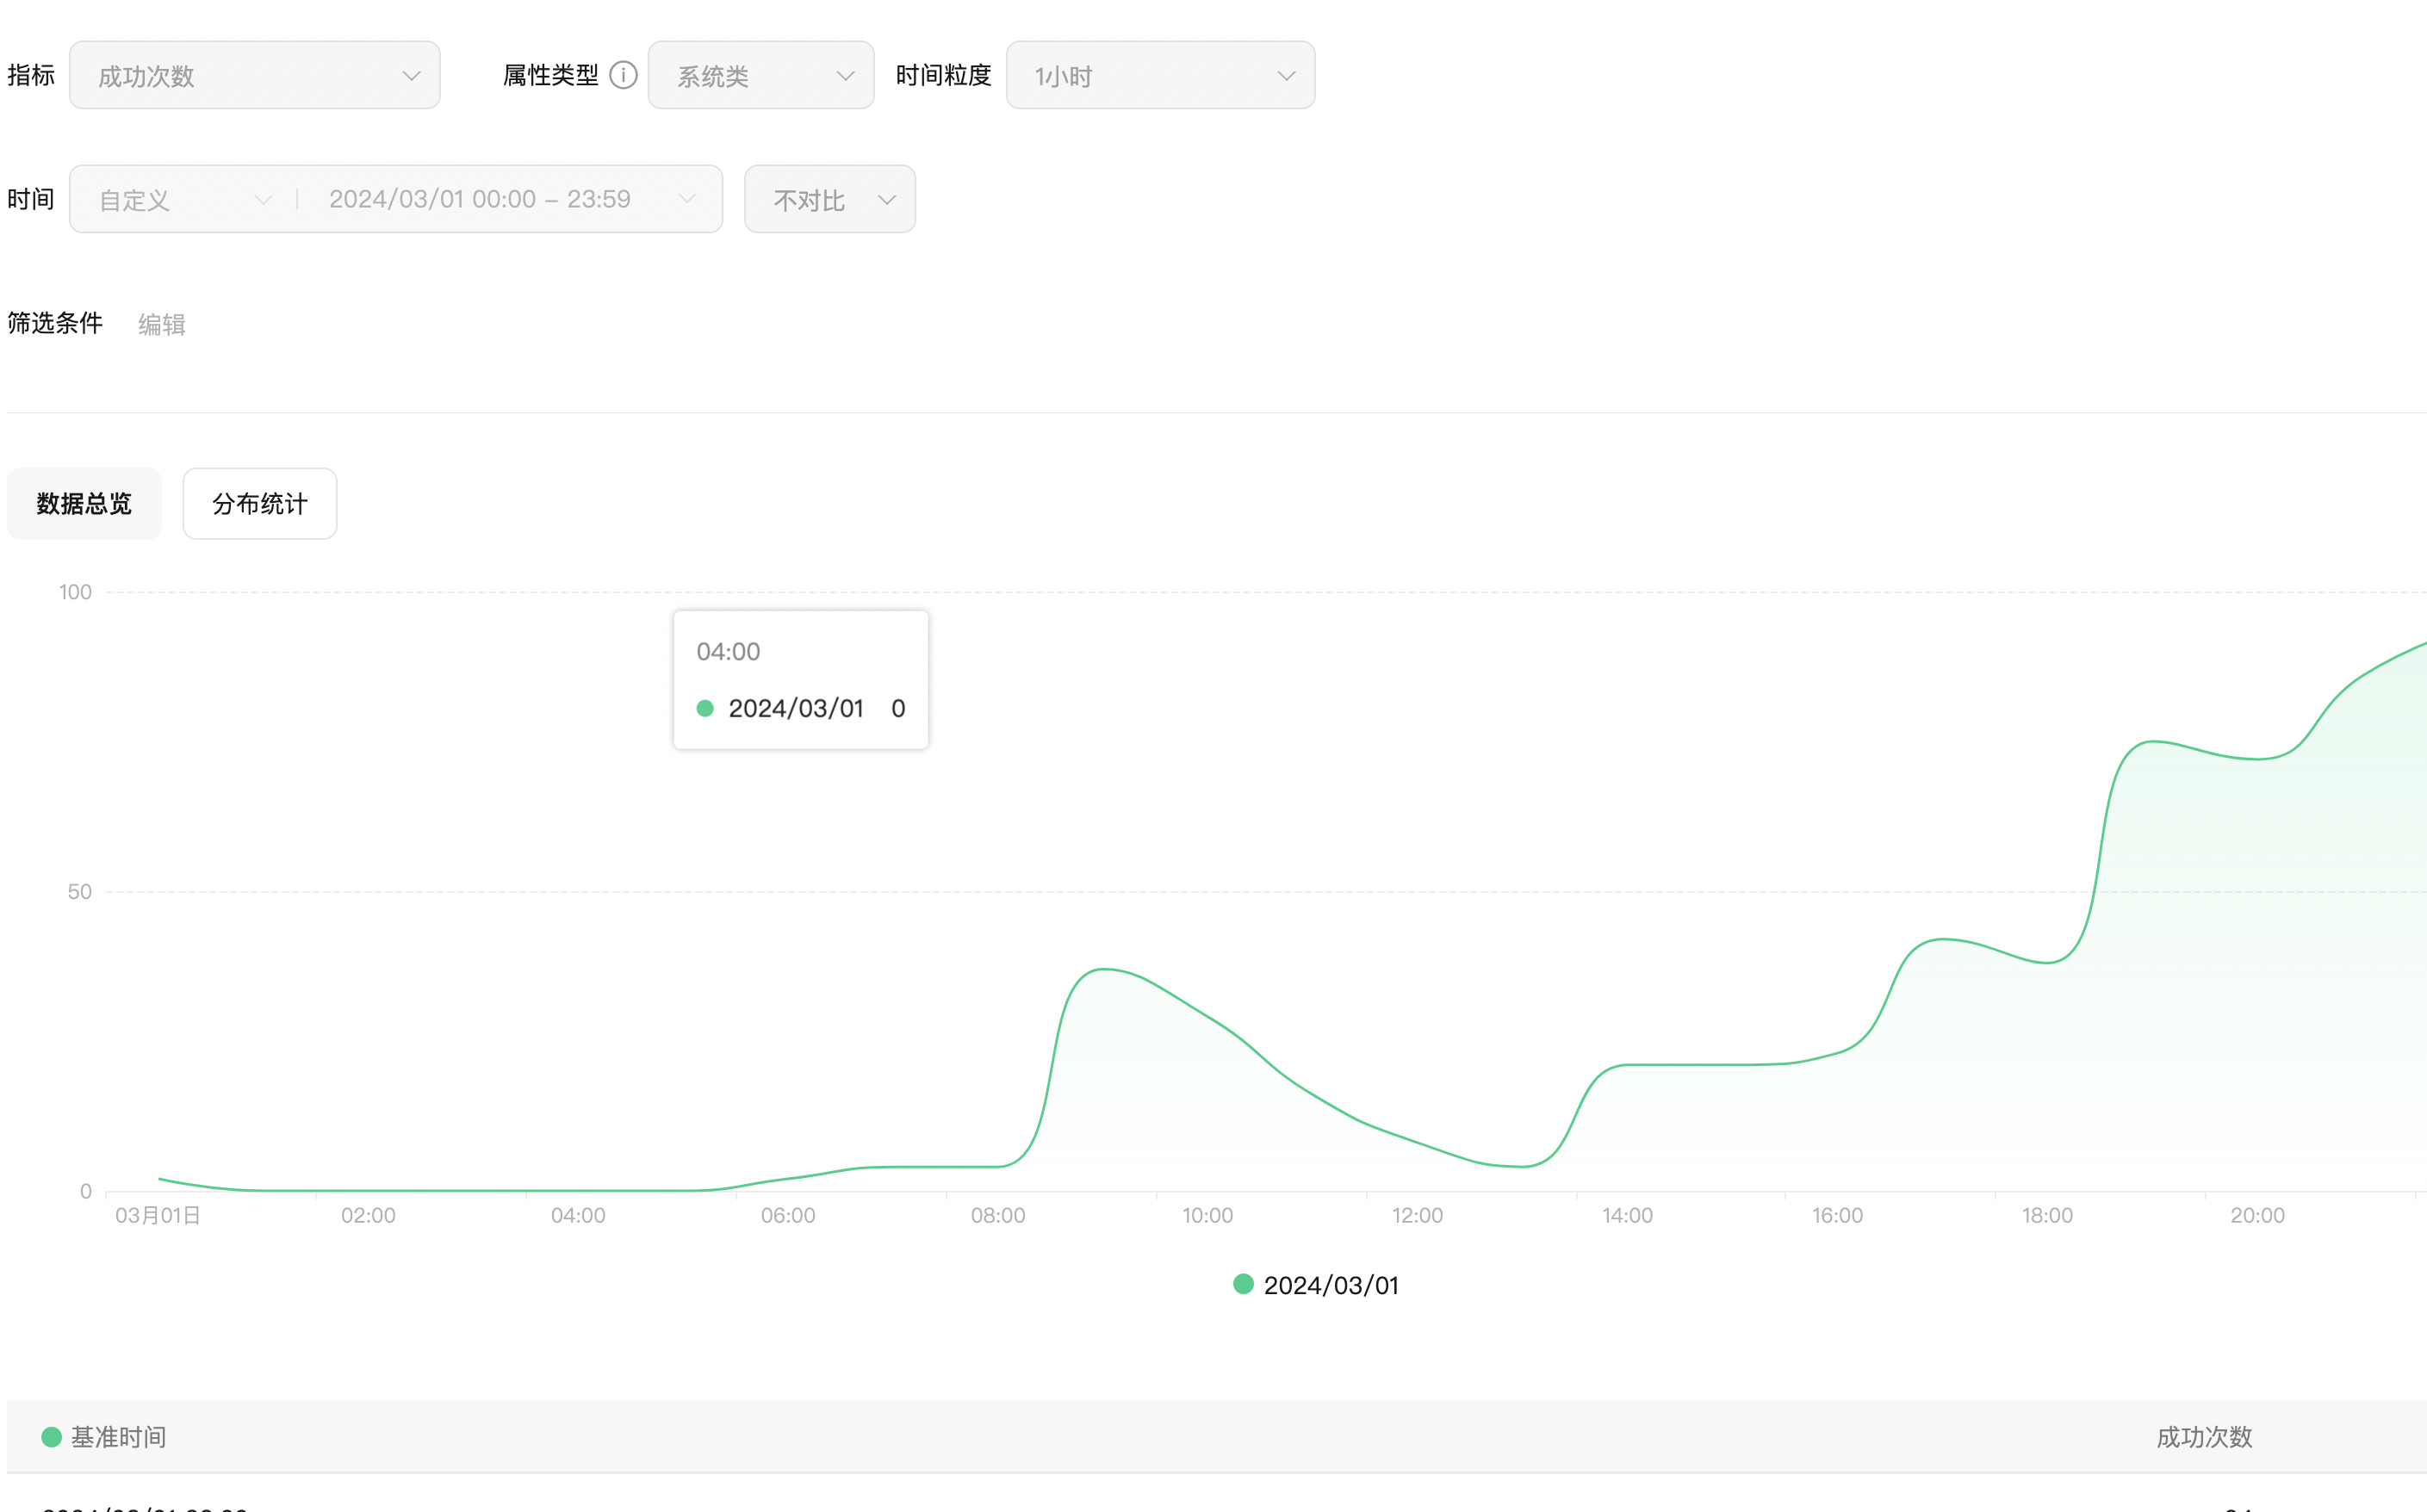Click the chevron arrow in 1小时 dropdown
The image size is (2427, 1512).
tap(1286, 76)
